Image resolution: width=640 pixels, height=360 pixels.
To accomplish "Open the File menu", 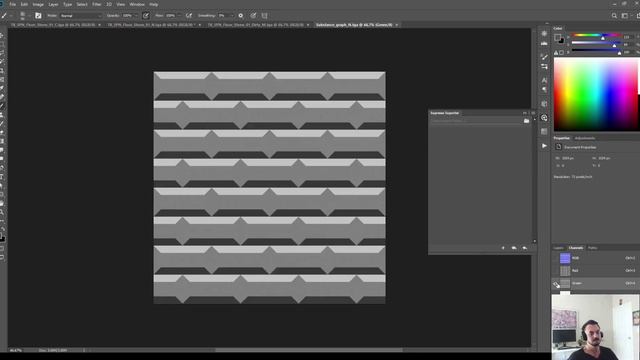I will [x=13, y=4].
